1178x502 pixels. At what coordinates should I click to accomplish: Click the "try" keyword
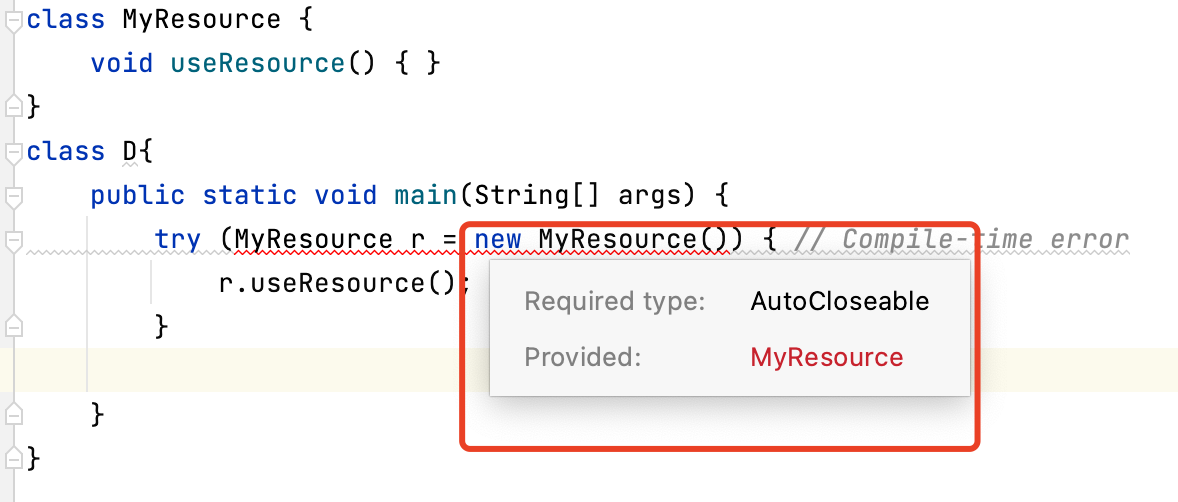pyautogui.click(x=178, y=240)
